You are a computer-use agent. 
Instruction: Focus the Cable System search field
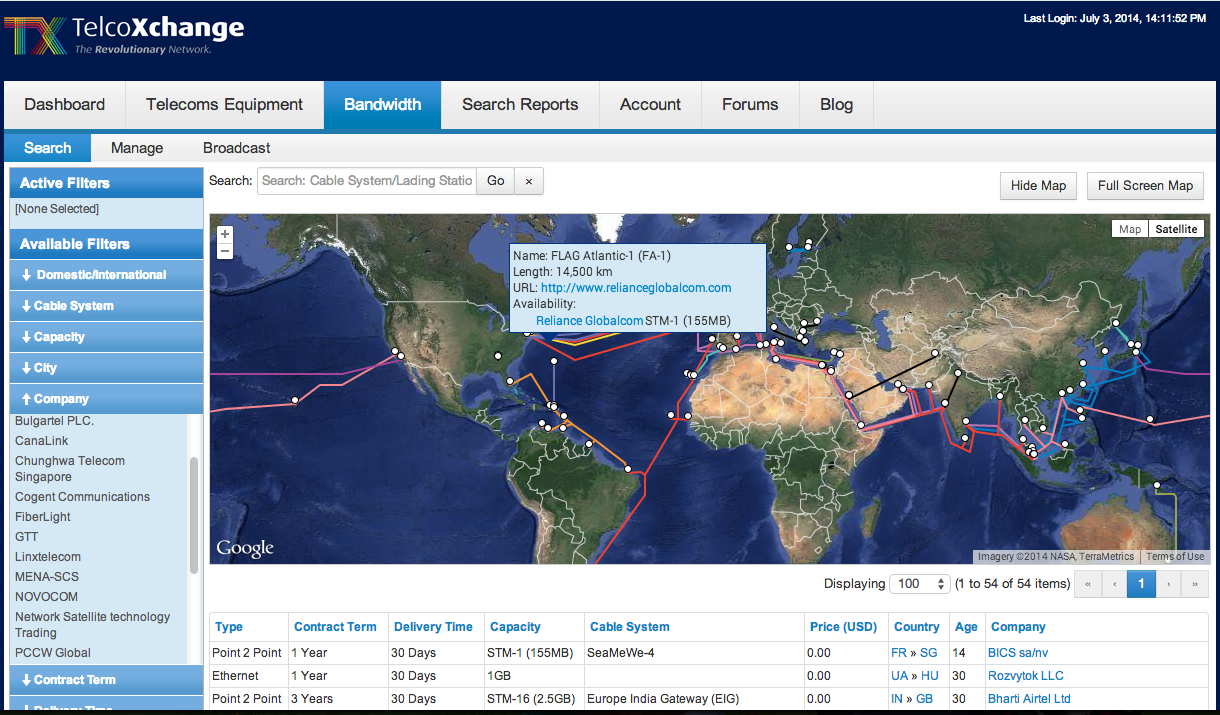(367, 181)
